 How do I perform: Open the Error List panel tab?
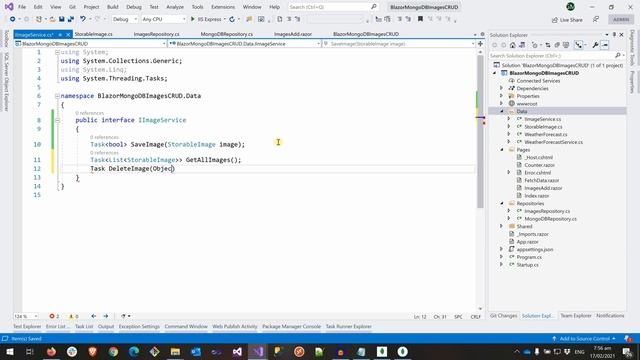point(58,327)
